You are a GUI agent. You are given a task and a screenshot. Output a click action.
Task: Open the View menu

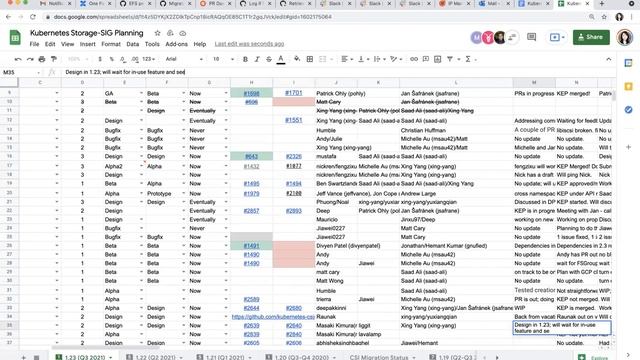(67, 44)
